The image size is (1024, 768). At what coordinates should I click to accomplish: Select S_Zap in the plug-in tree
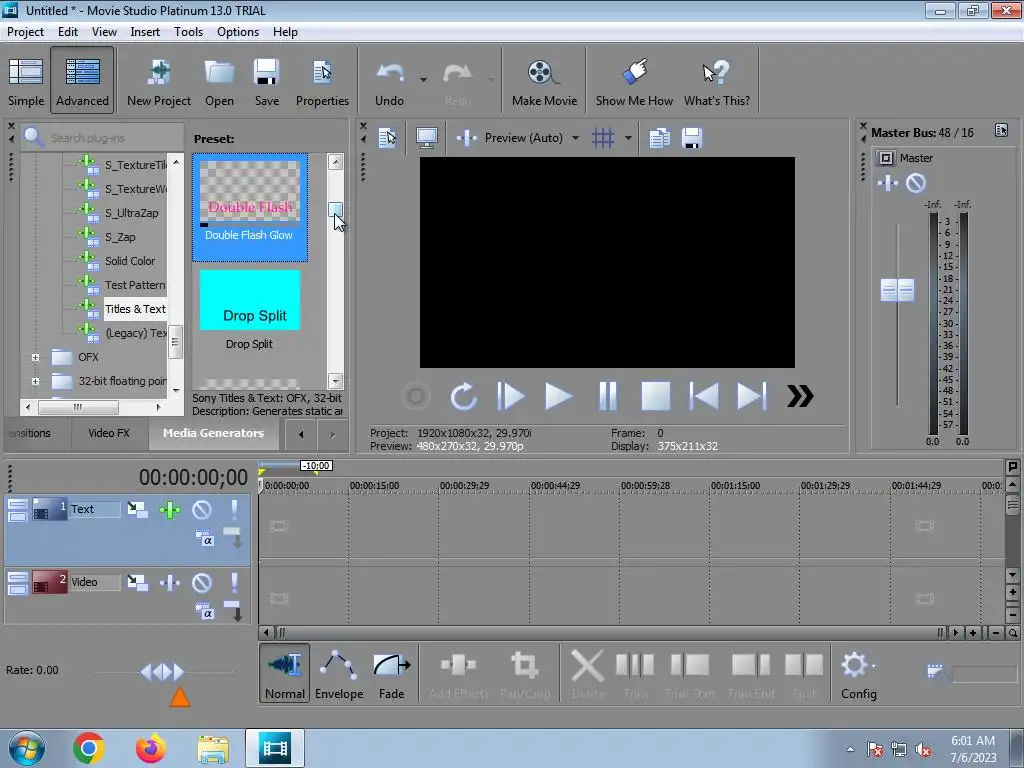120,237
